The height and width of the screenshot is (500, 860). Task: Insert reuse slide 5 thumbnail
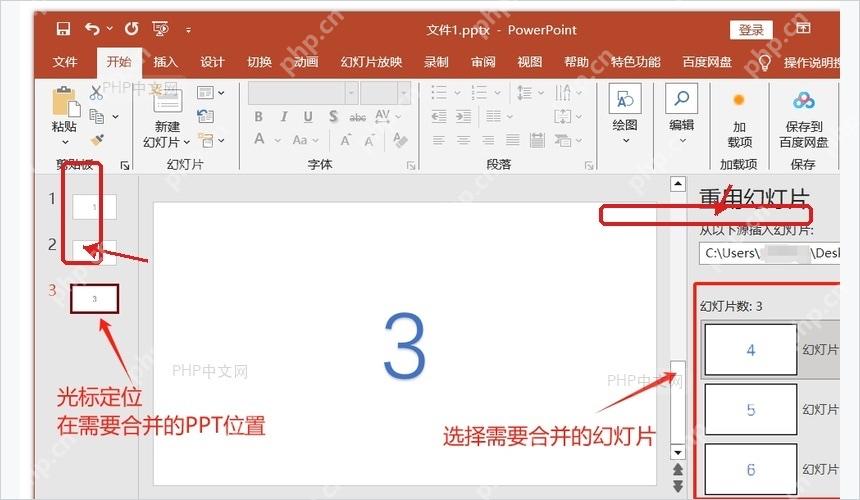(x=750, y=409)
